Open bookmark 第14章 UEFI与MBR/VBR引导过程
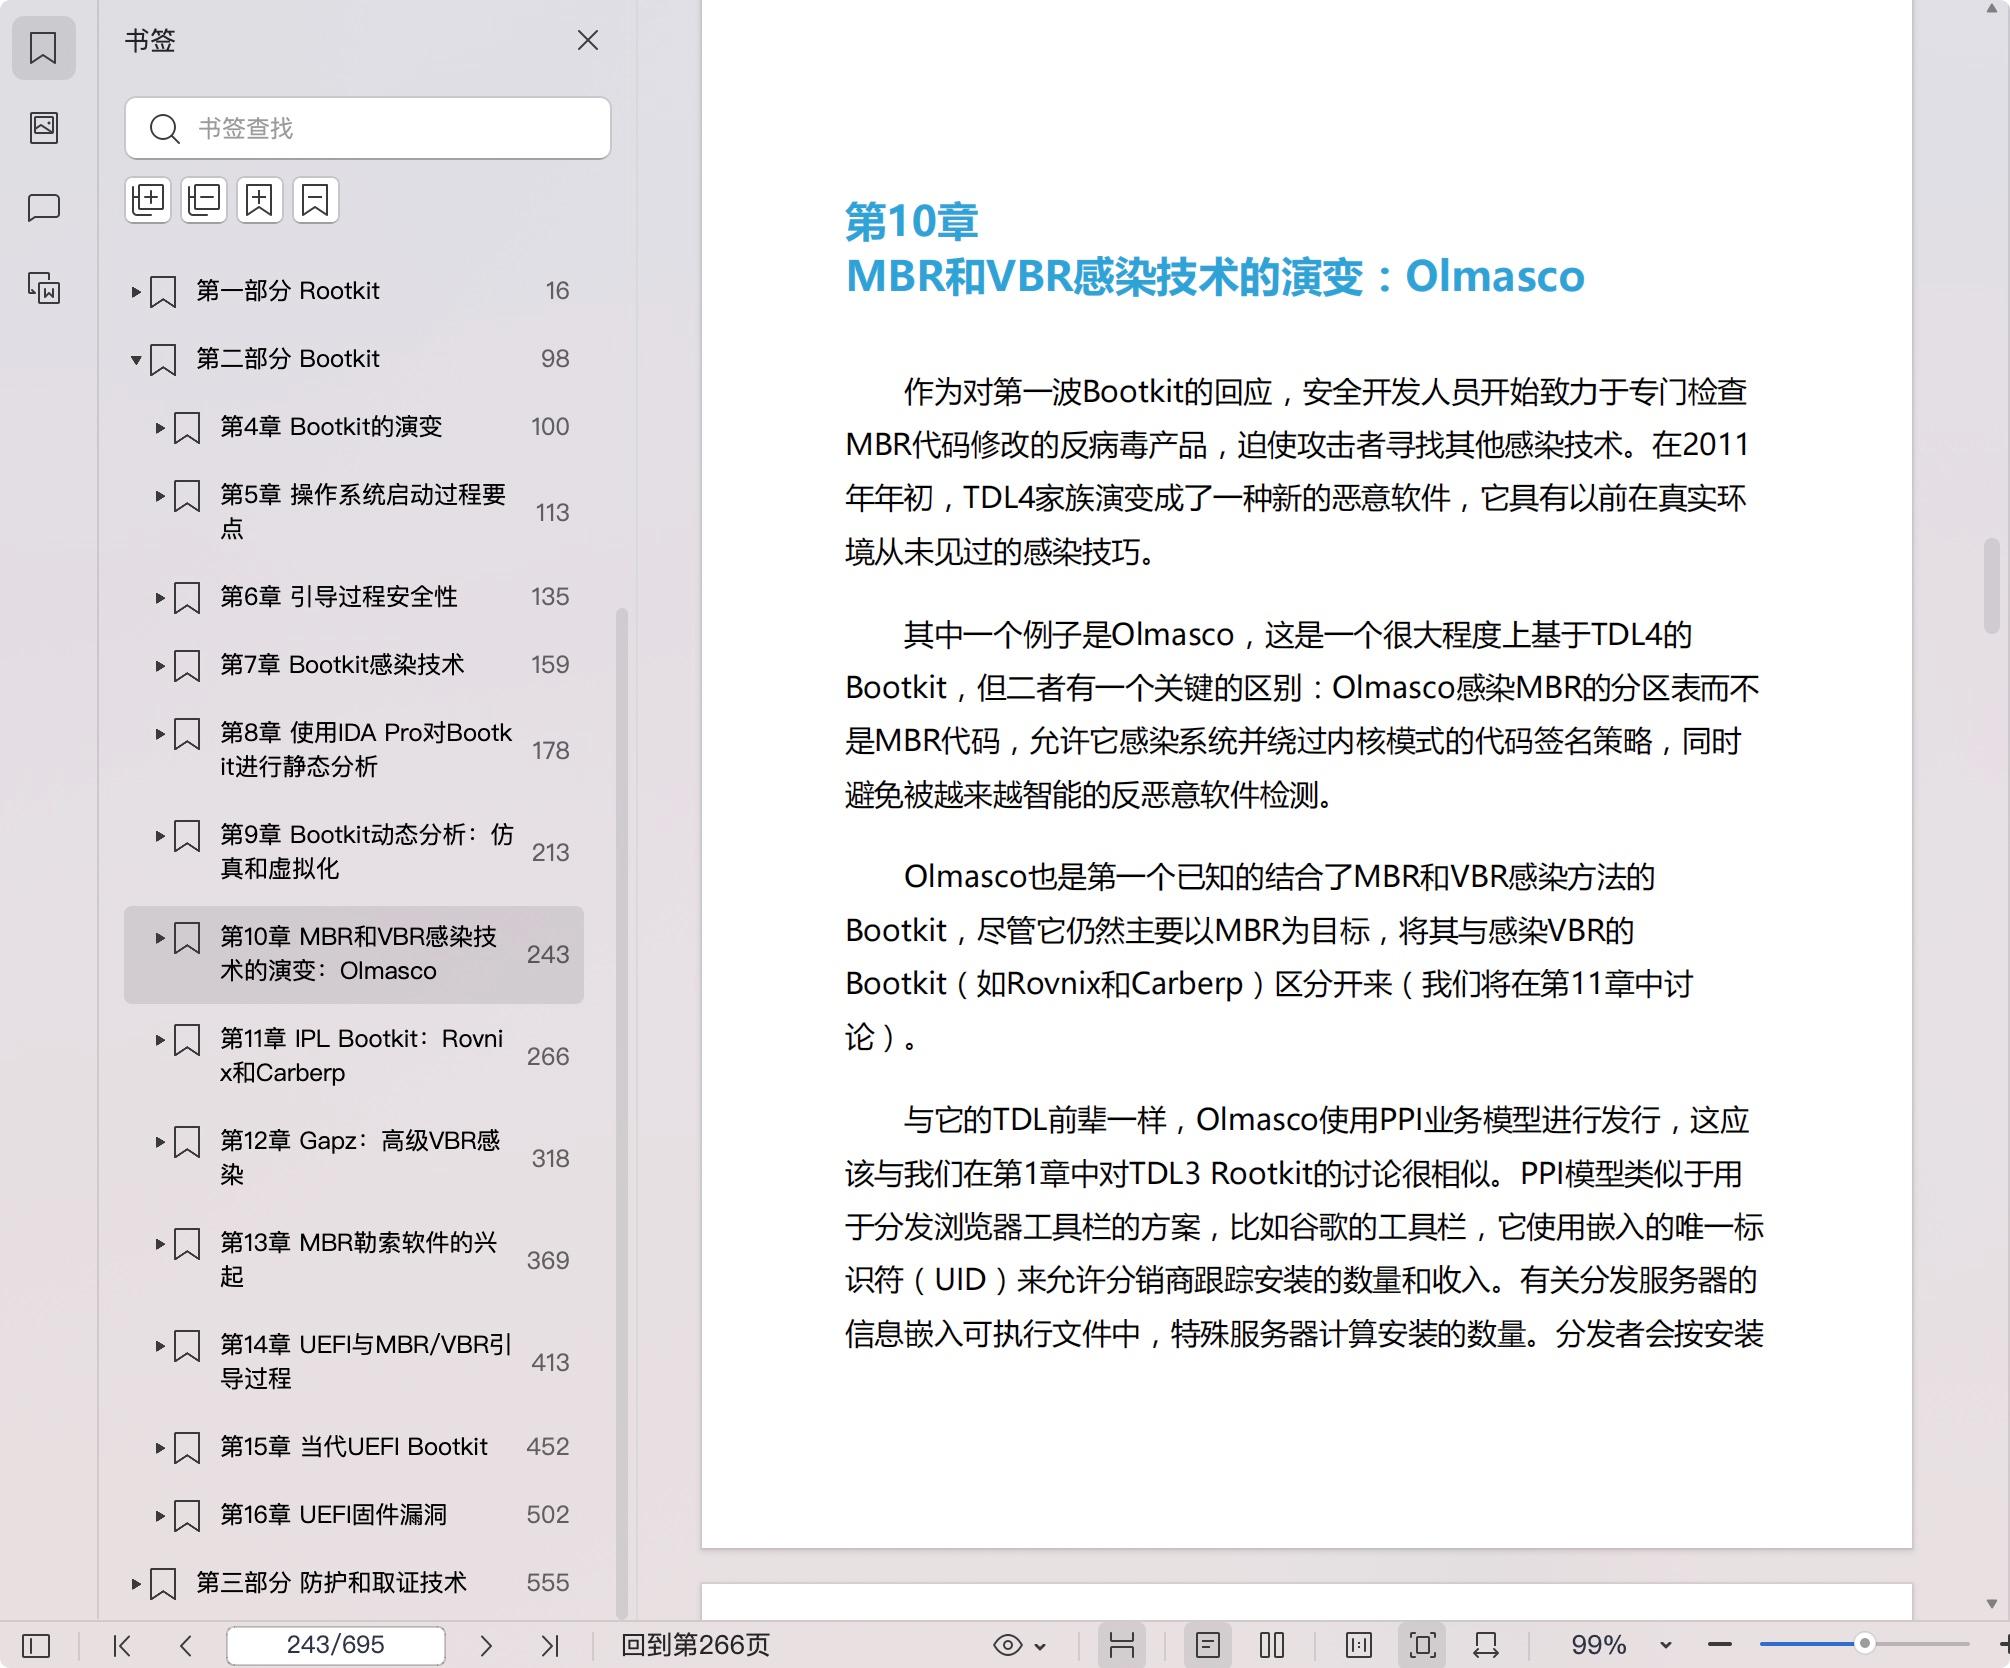The image size is (2010, 1668). (x=366, y=1362)
